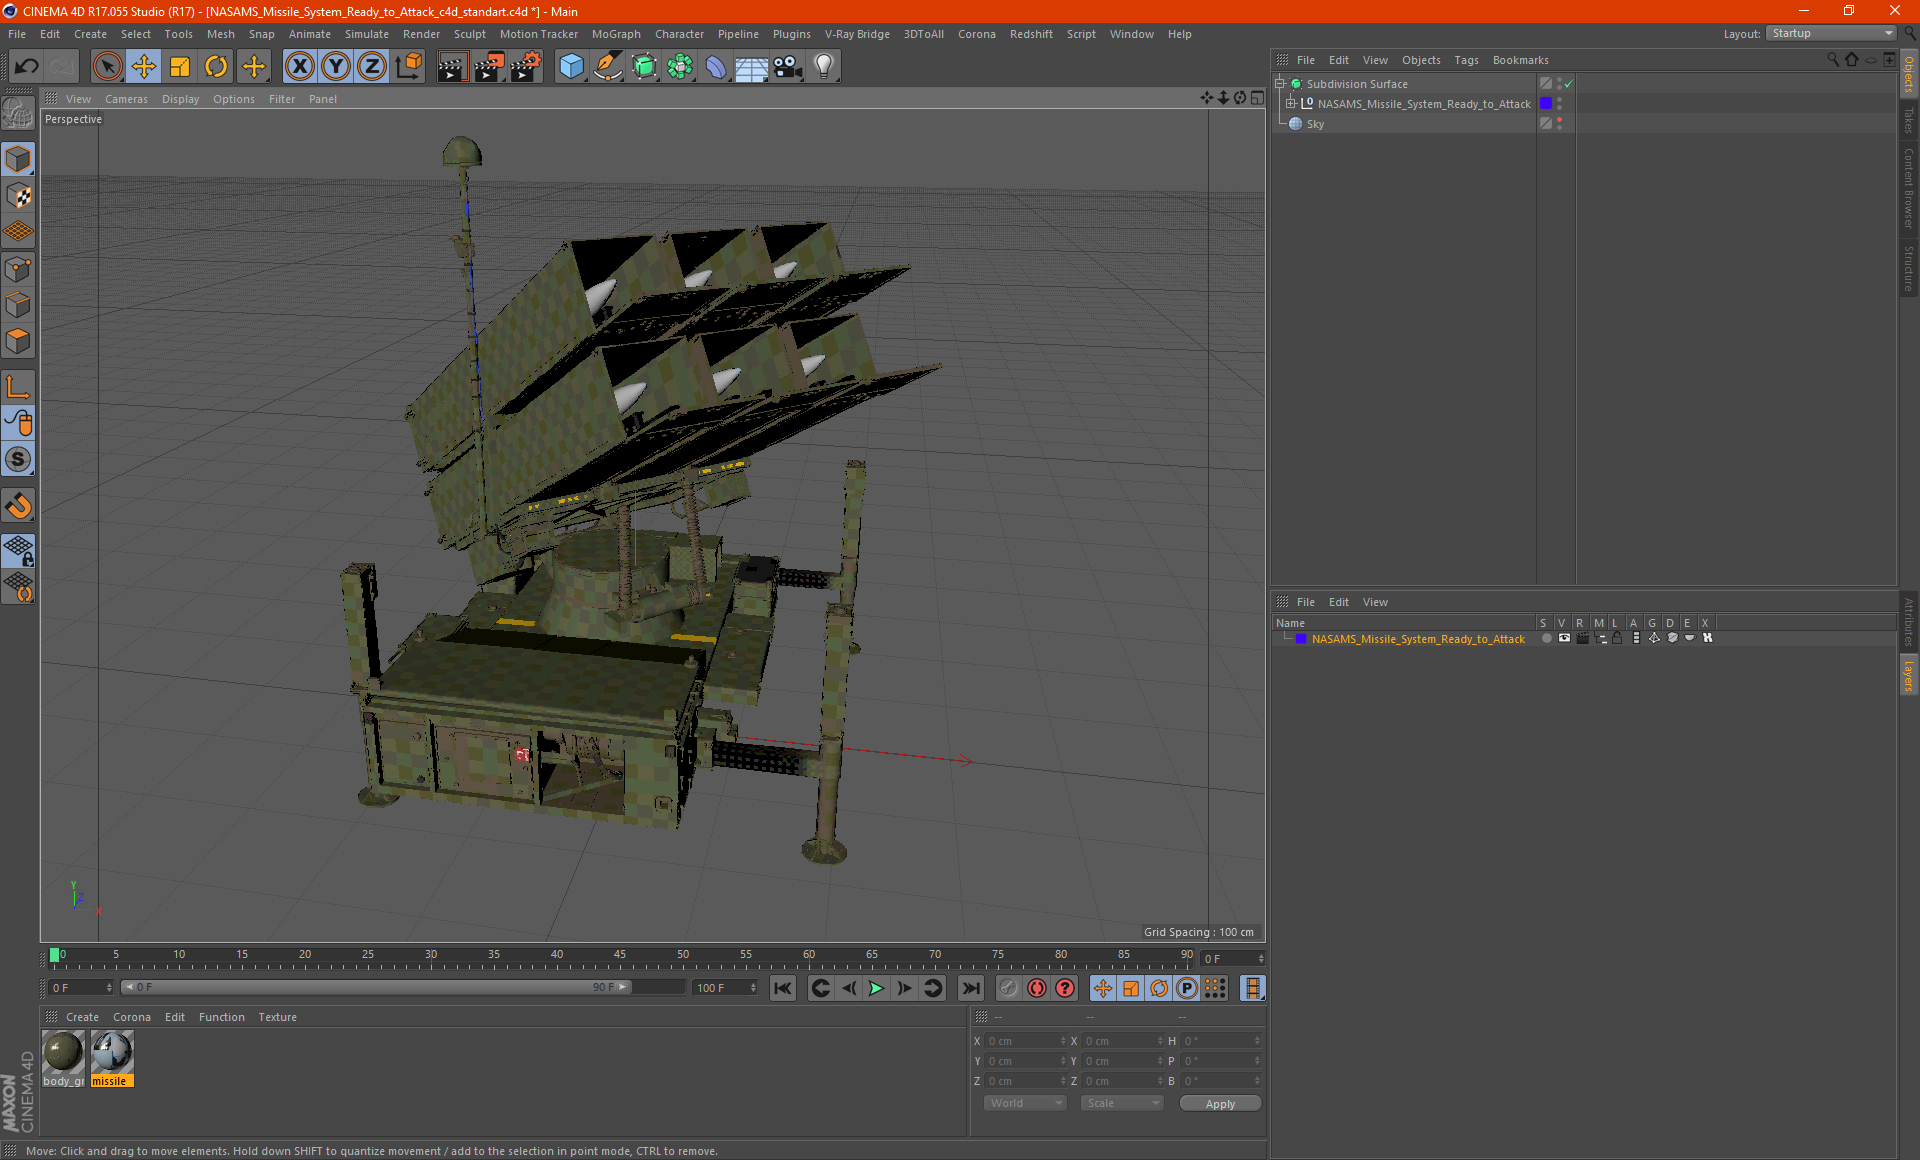Screen dimensions: 1920x1160
Task: Select the body_gr material thumbnail
Action: (x=64, y=1059)
